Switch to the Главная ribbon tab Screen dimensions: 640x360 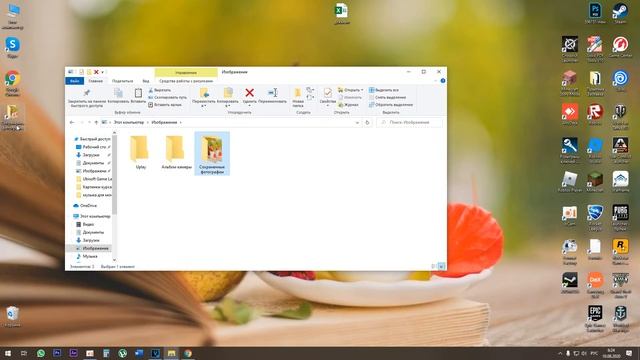(x=96, y=81)
